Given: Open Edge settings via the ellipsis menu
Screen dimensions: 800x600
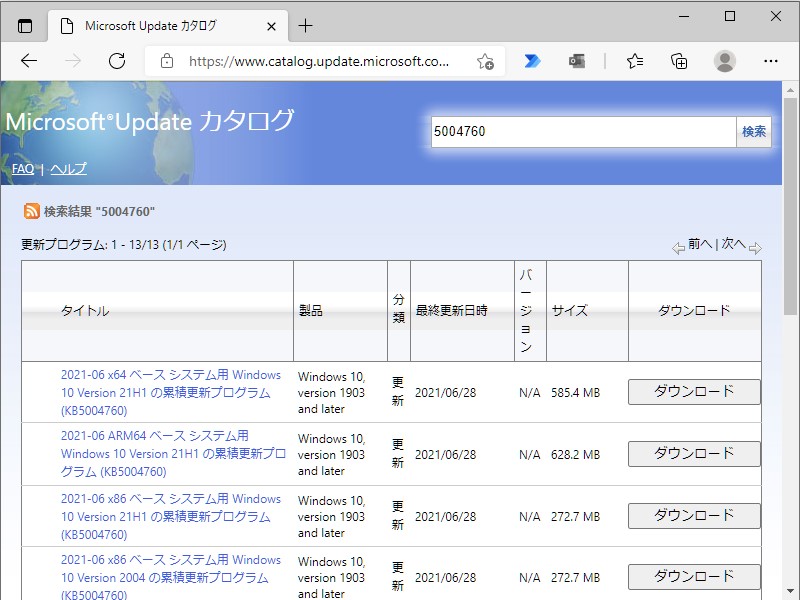Looking at the screenshot, I should point(767,61).
